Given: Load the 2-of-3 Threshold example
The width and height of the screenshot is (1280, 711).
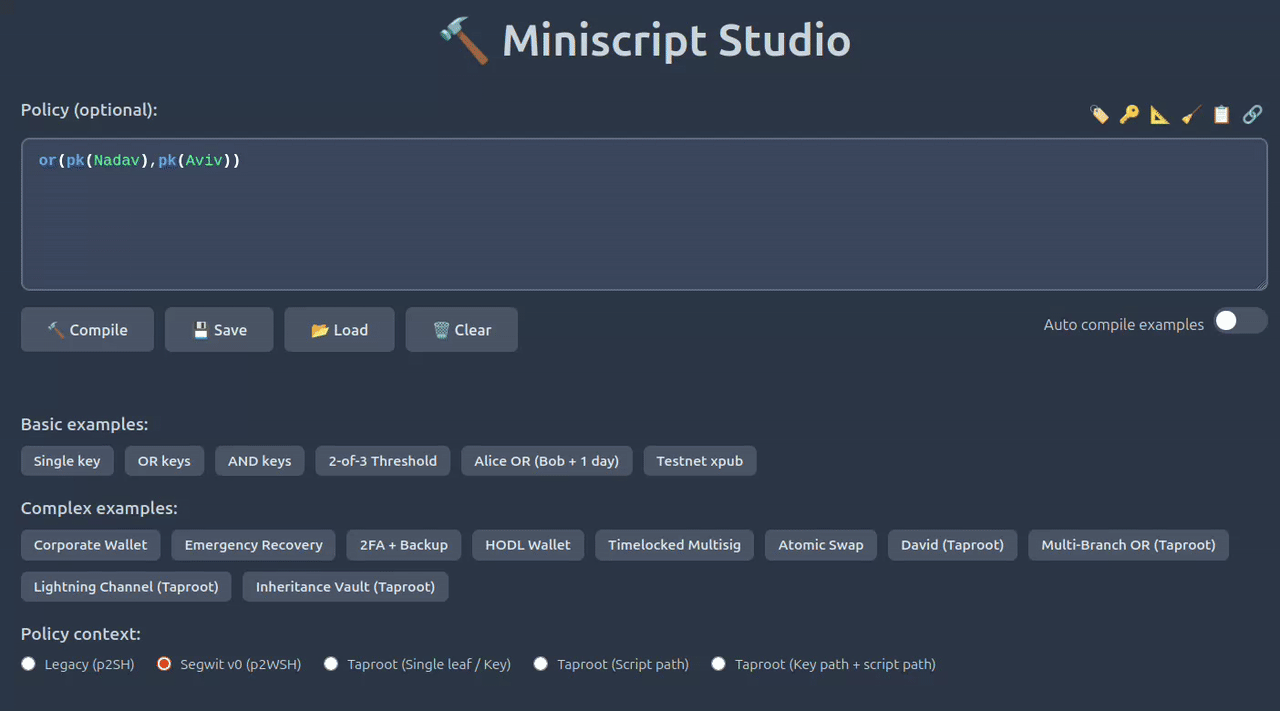Looking at the screenshot, I should pyautogui.click(x=383, y=461).
